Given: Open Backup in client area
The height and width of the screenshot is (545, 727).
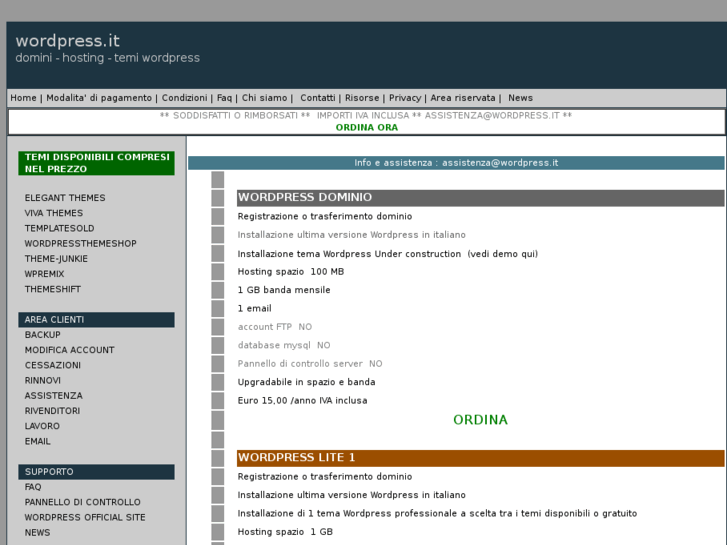Looking at the screenshot, I should coord(43,335).
